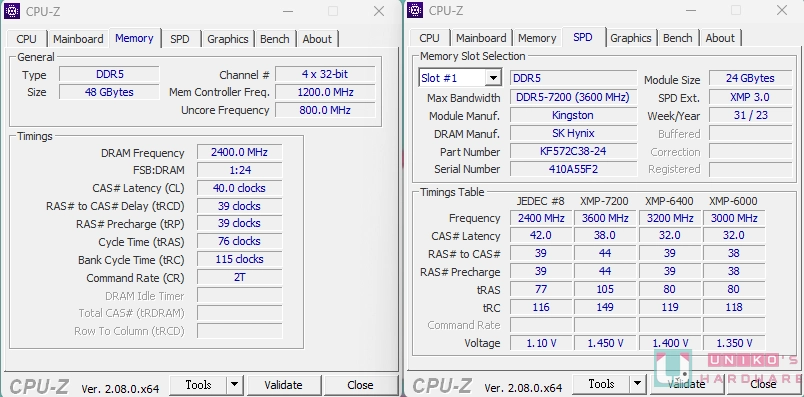Click the KF572C38-24 part number
This screenshot has height=397, width=804.
573,152
